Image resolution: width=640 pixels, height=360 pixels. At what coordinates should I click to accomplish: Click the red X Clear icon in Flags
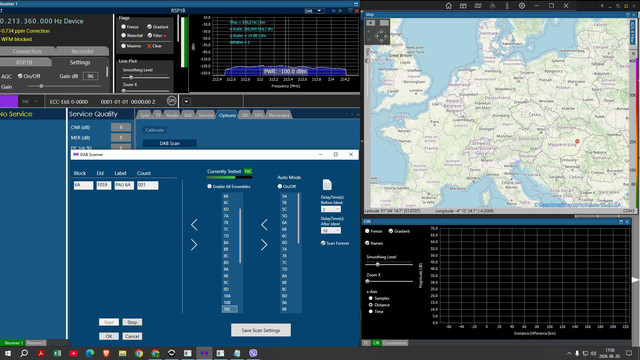[x=149, y=46]
